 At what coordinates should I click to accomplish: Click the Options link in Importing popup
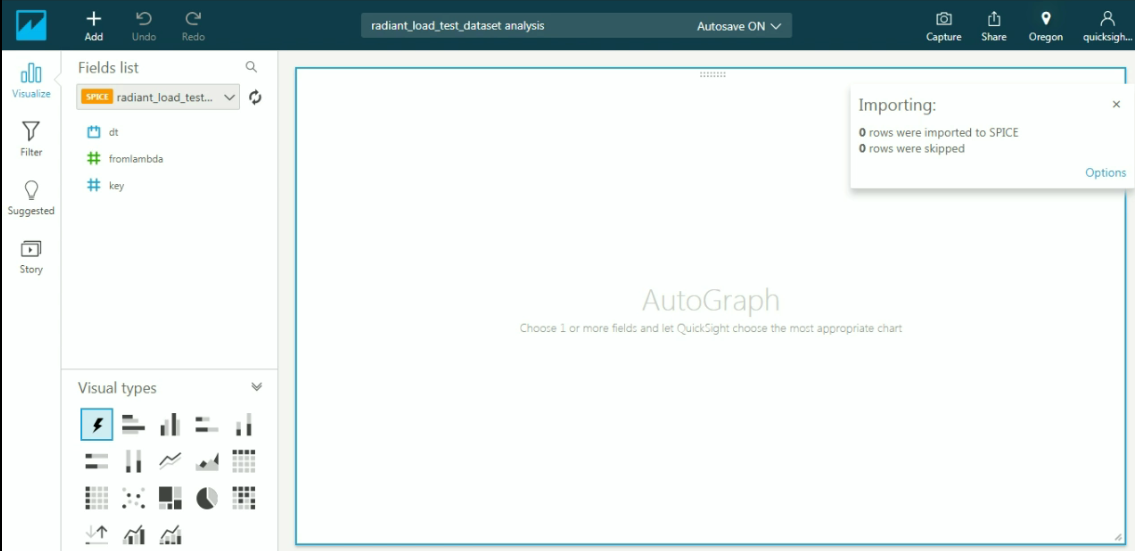(x=1105, y=172)
